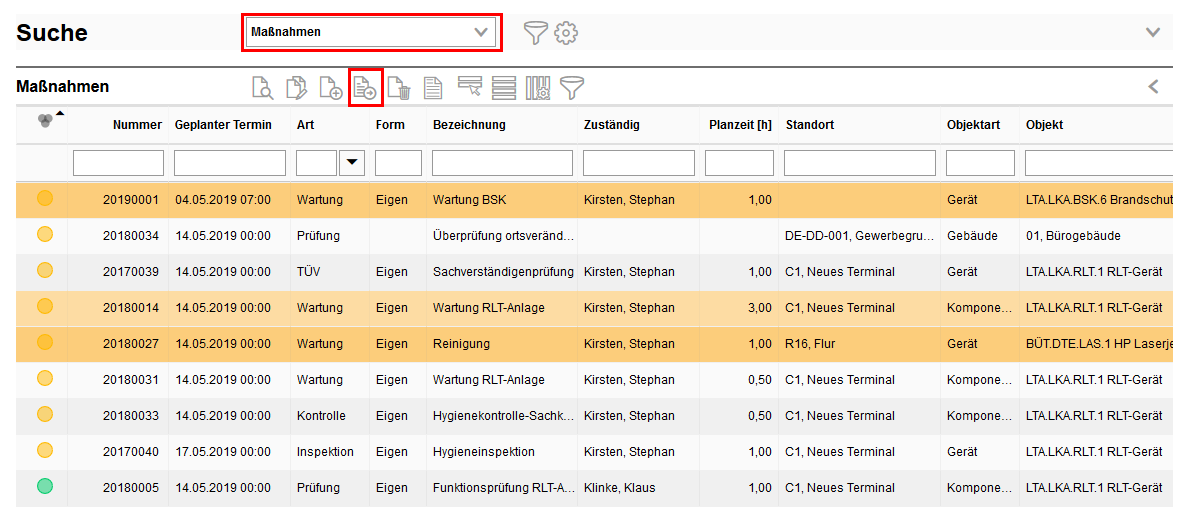Click the view record magnifier document icon
Viewport: 1183px width, 507px height.
262,88
